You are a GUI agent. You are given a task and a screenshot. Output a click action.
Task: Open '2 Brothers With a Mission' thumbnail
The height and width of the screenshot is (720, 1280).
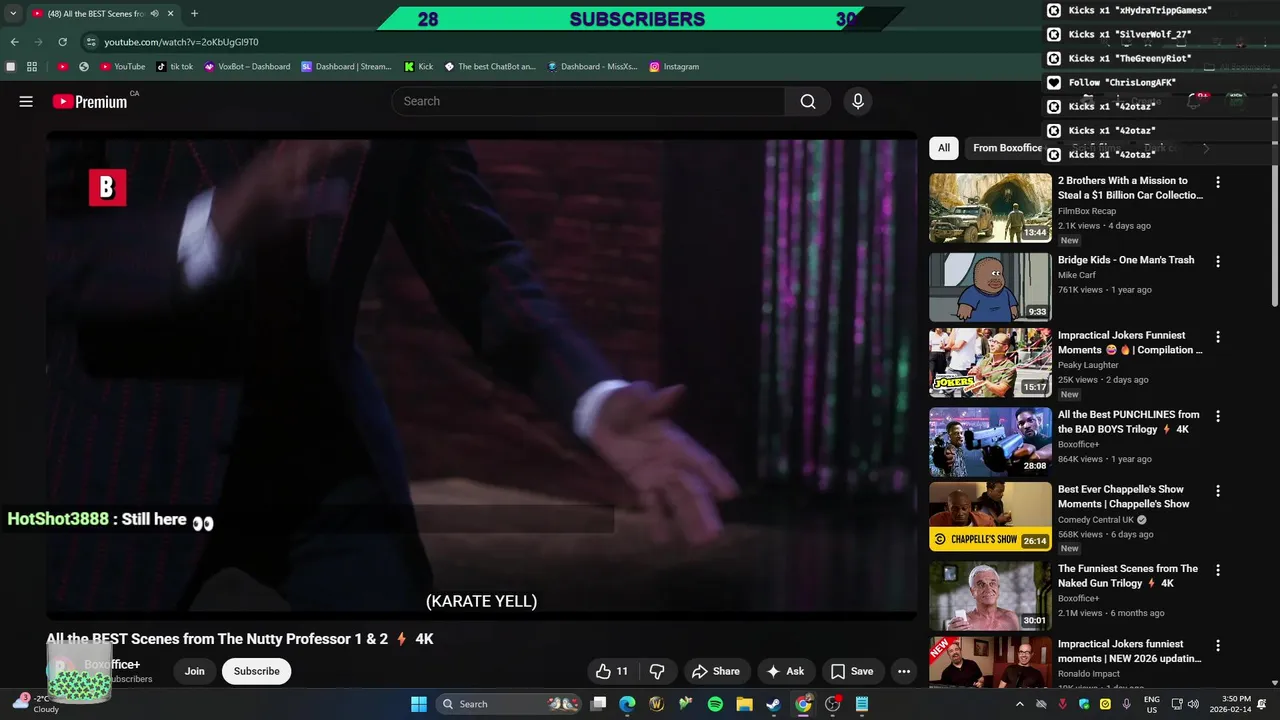[990, 208]
